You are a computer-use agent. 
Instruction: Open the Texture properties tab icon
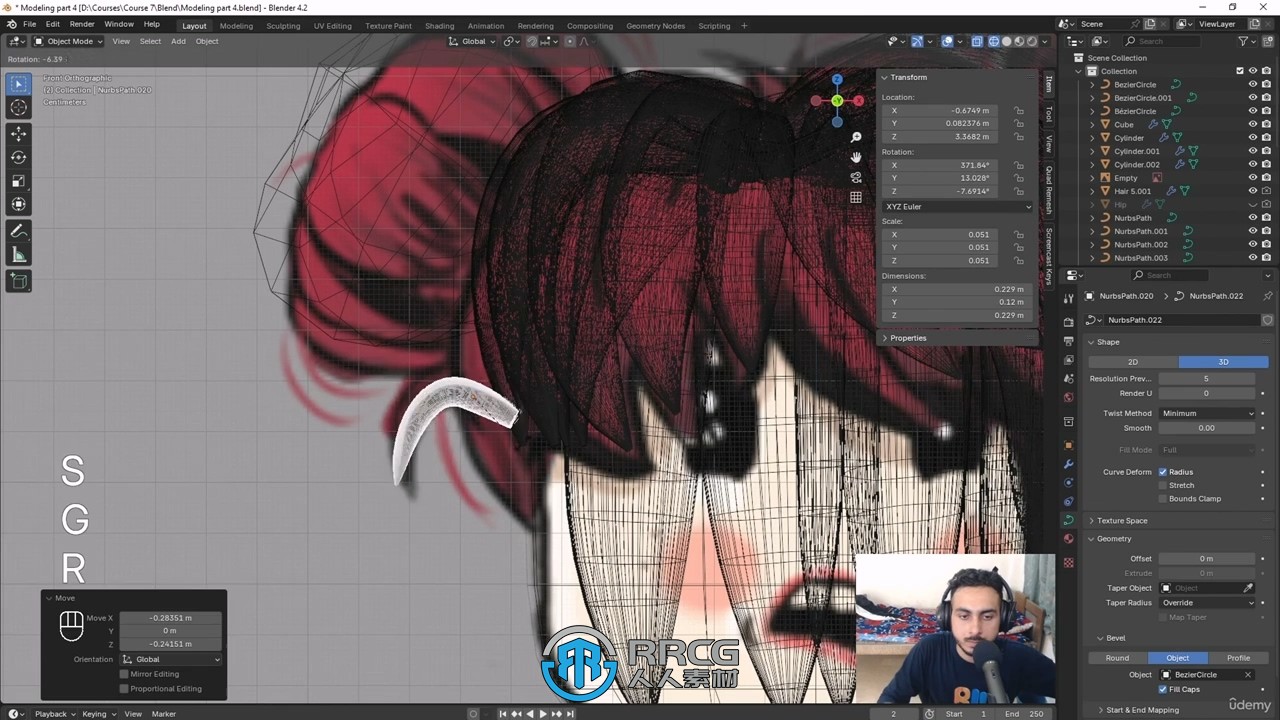tap(1068, 563)
